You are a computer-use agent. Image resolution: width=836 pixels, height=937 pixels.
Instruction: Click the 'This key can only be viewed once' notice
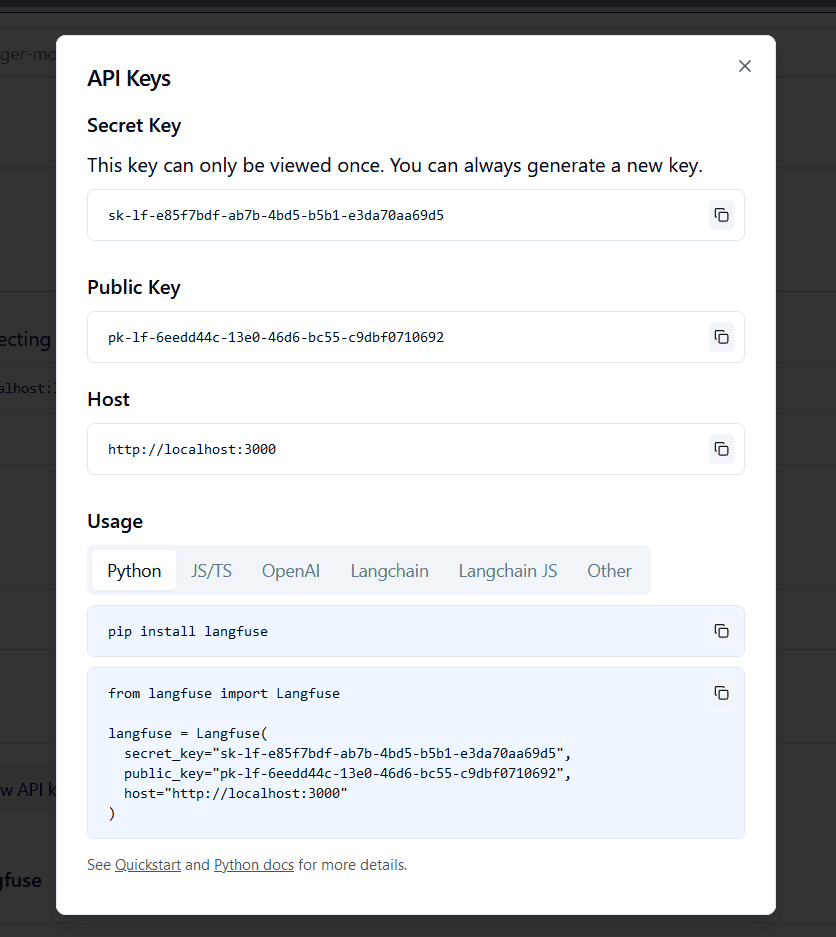tap(394, 166)
